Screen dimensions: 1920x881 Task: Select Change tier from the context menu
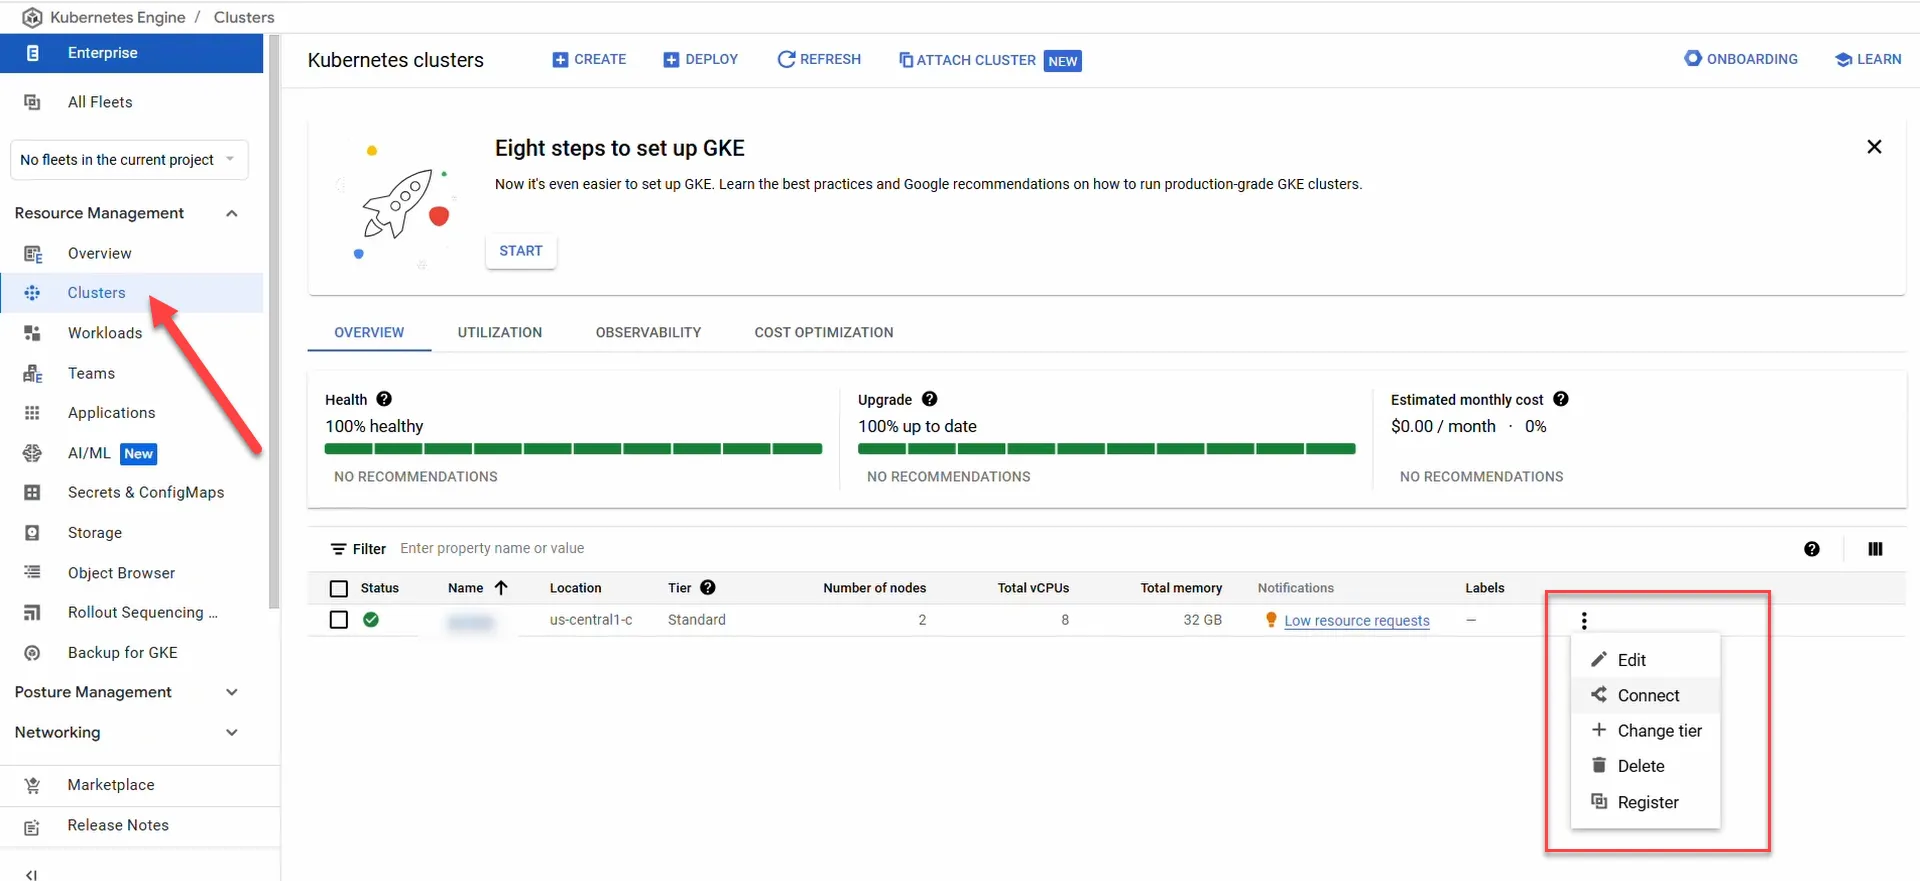point(1646,731)
